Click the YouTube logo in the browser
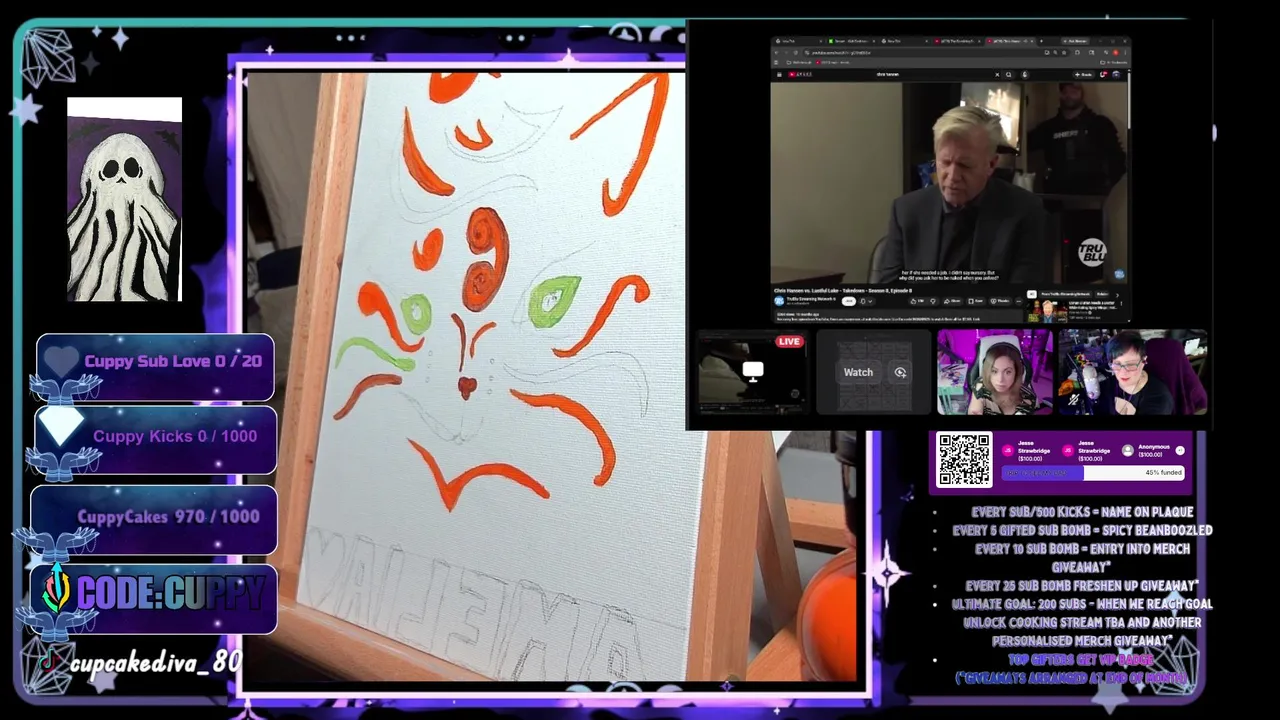Image resolution: width=1280 pixels, height=720 pixels. click(x=800, y=74)
